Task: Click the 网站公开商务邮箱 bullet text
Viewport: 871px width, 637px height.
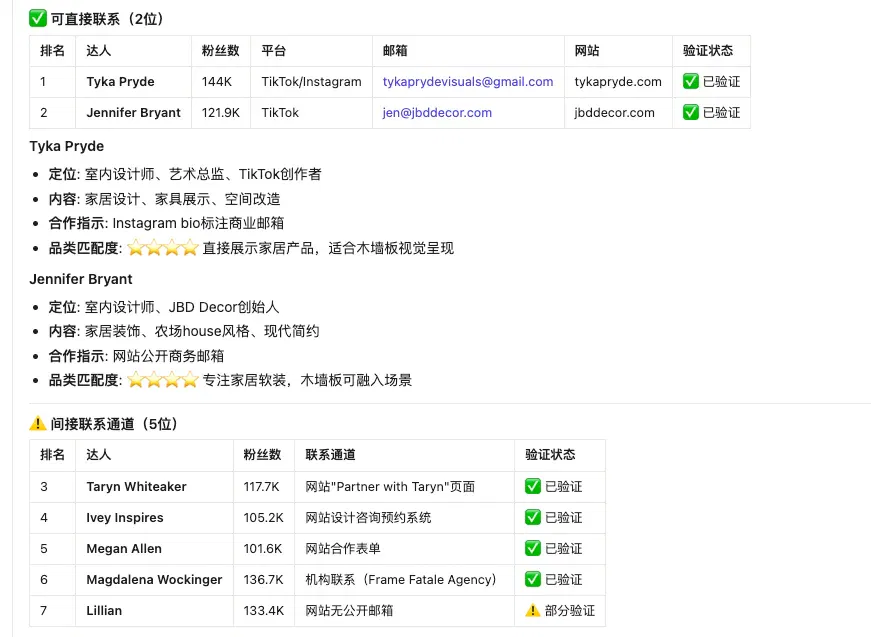Action: tap(169, 355)
